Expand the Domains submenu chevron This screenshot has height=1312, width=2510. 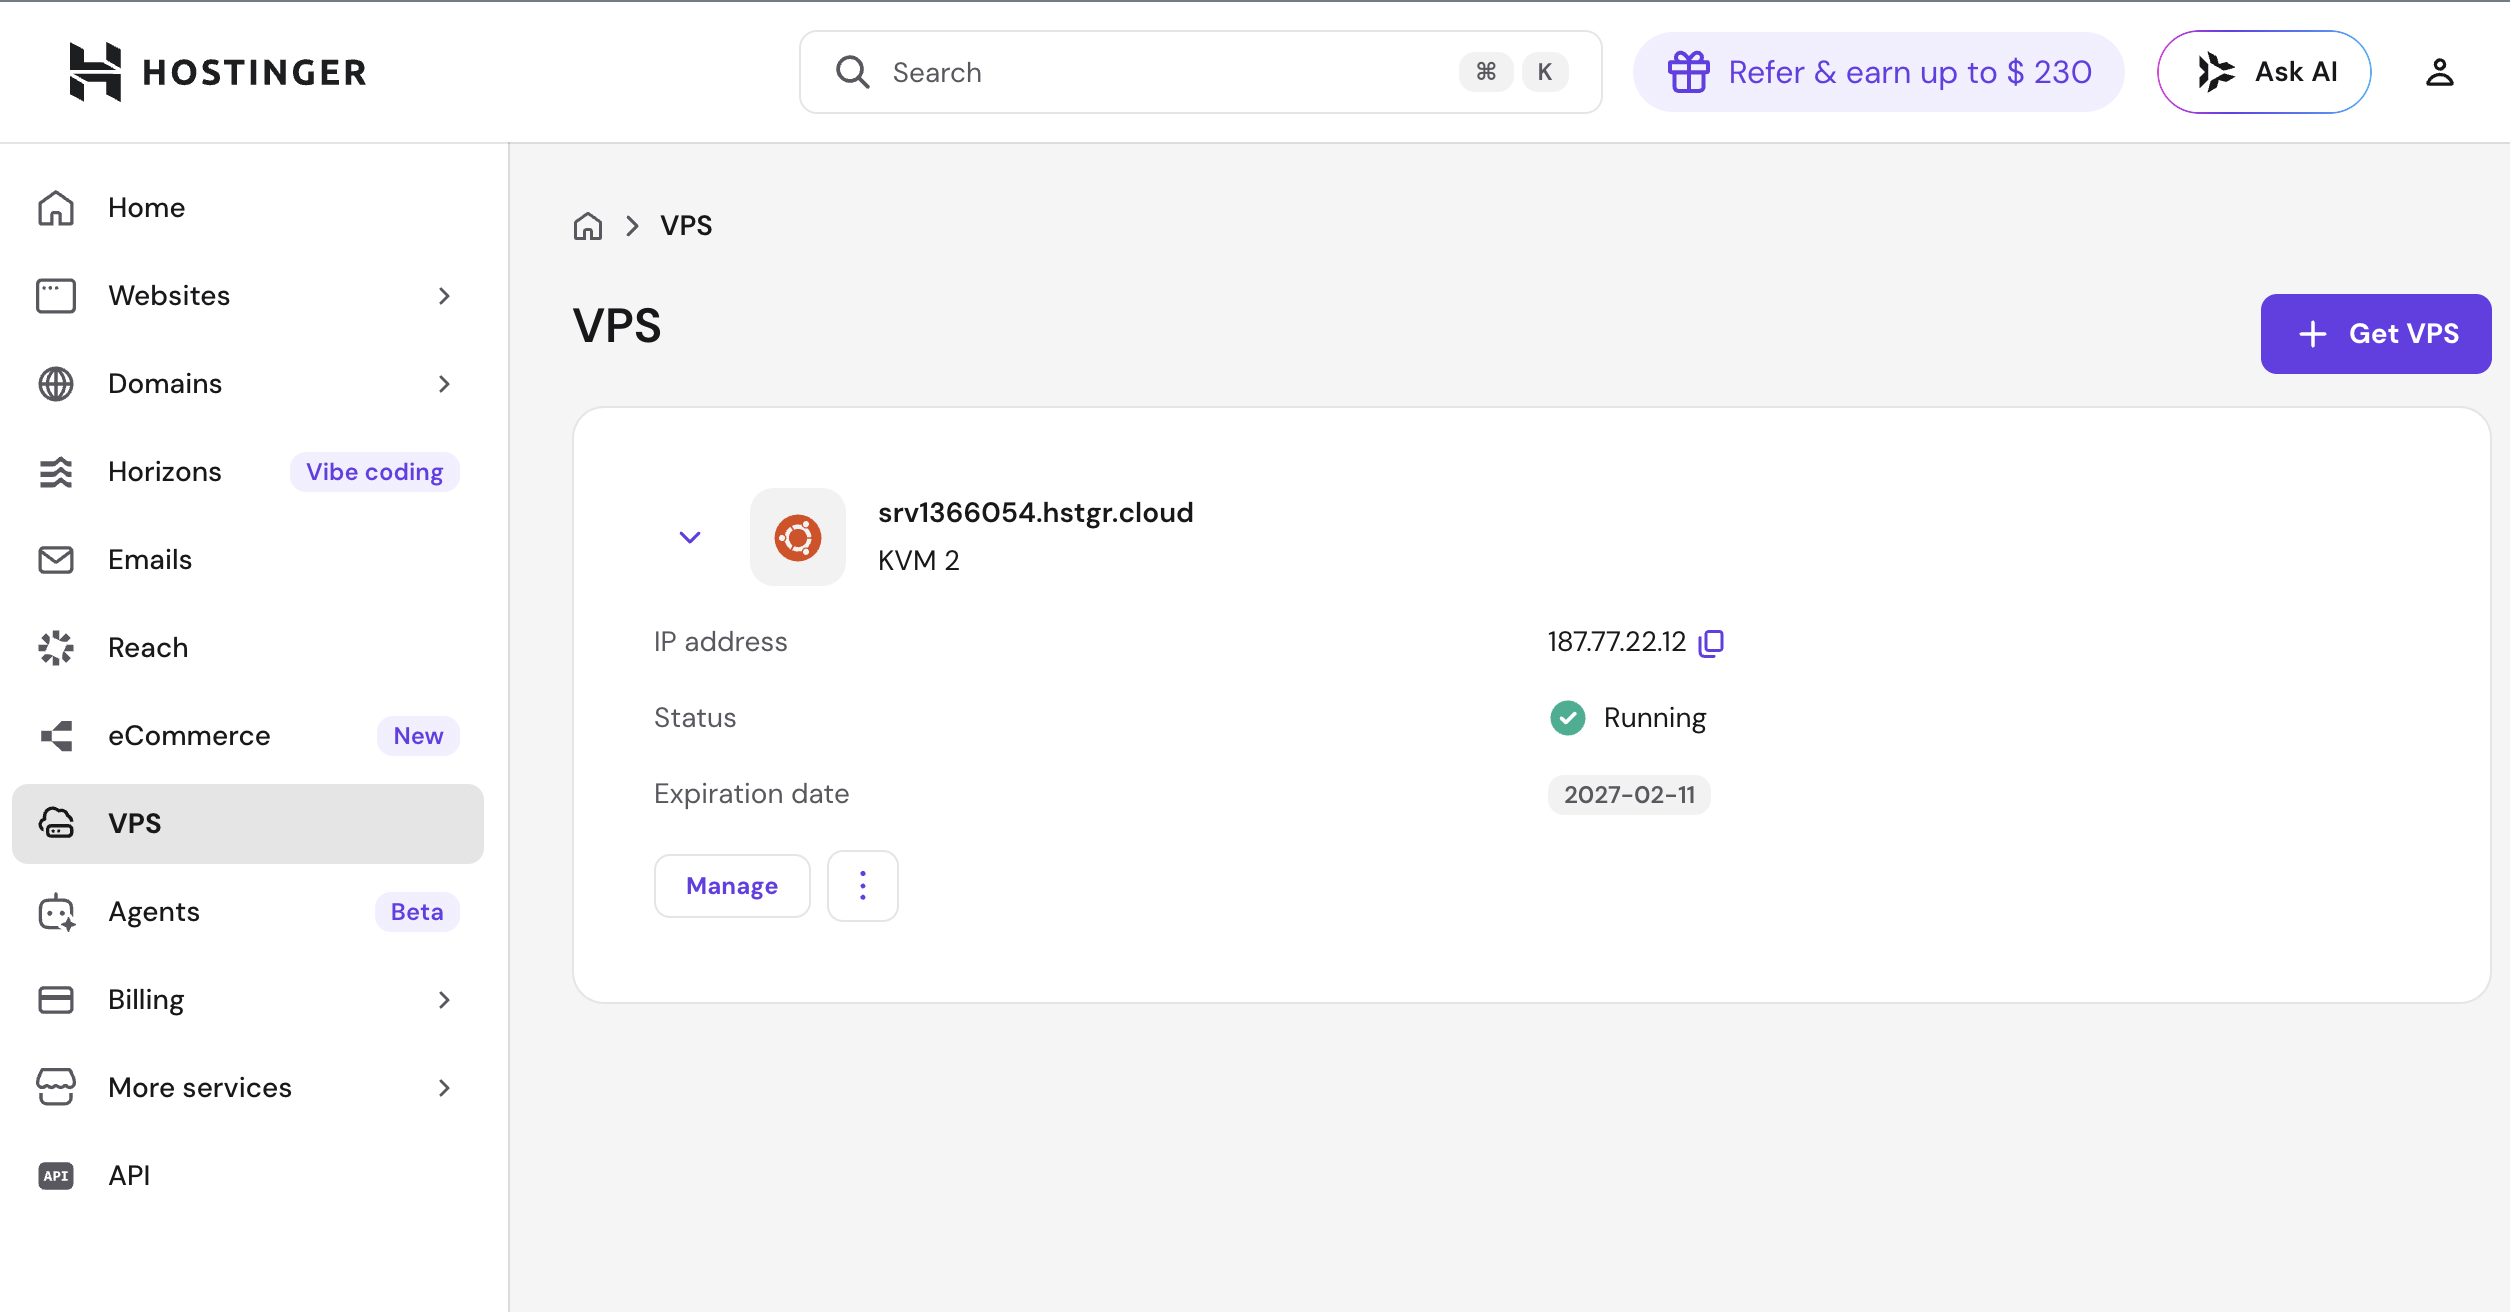tap(444, 384)
